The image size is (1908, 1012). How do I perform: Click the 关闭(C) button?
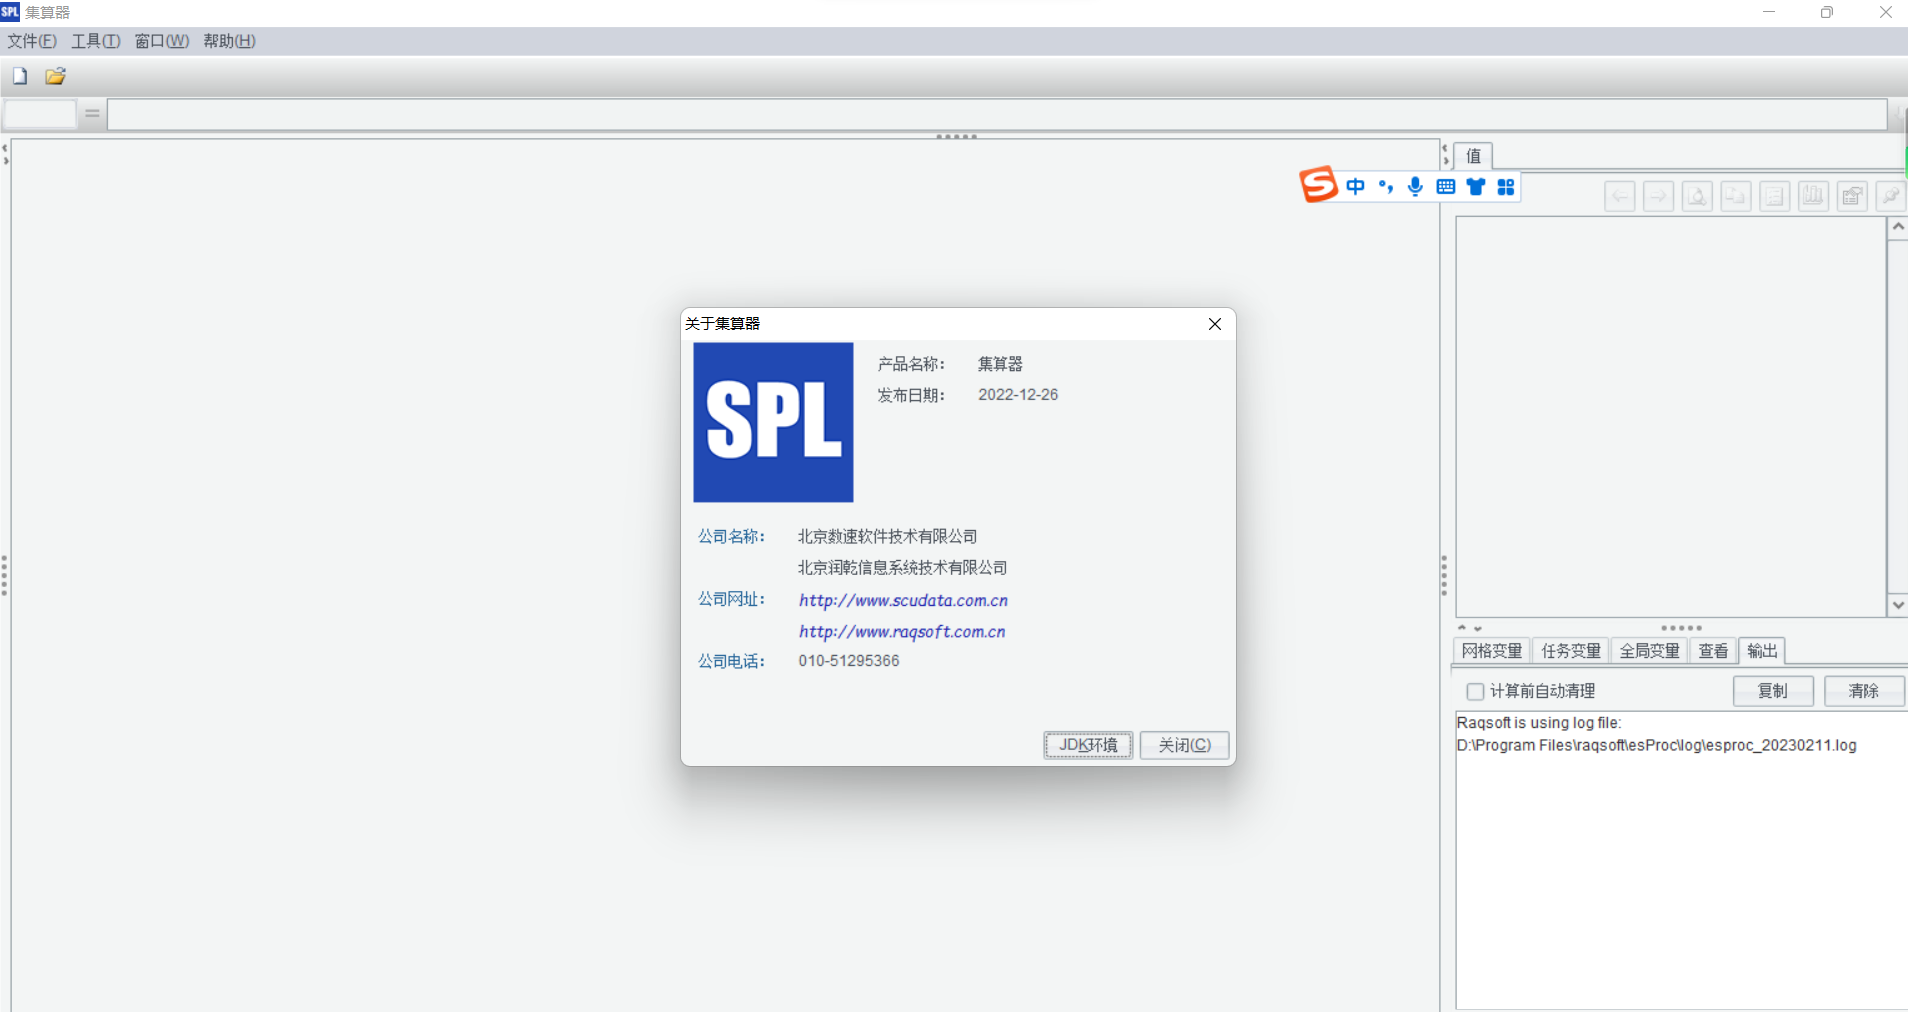click(1185, 745)
